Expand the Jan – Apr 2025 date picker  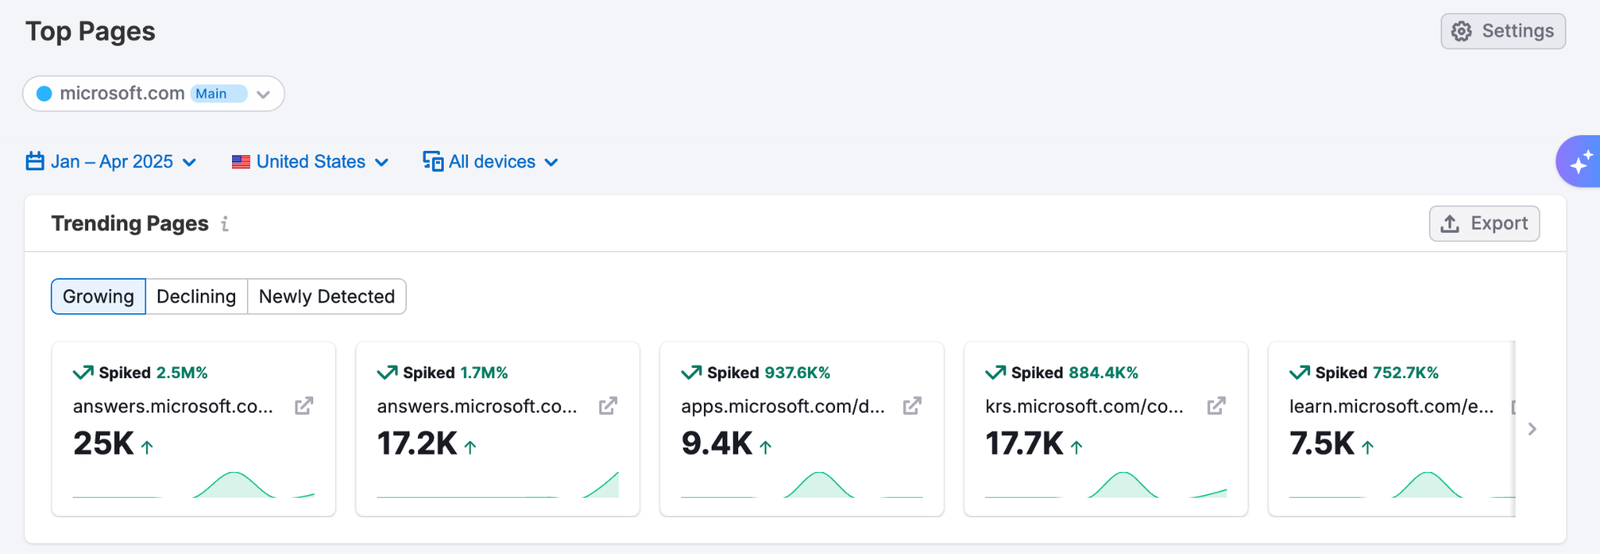111,161
